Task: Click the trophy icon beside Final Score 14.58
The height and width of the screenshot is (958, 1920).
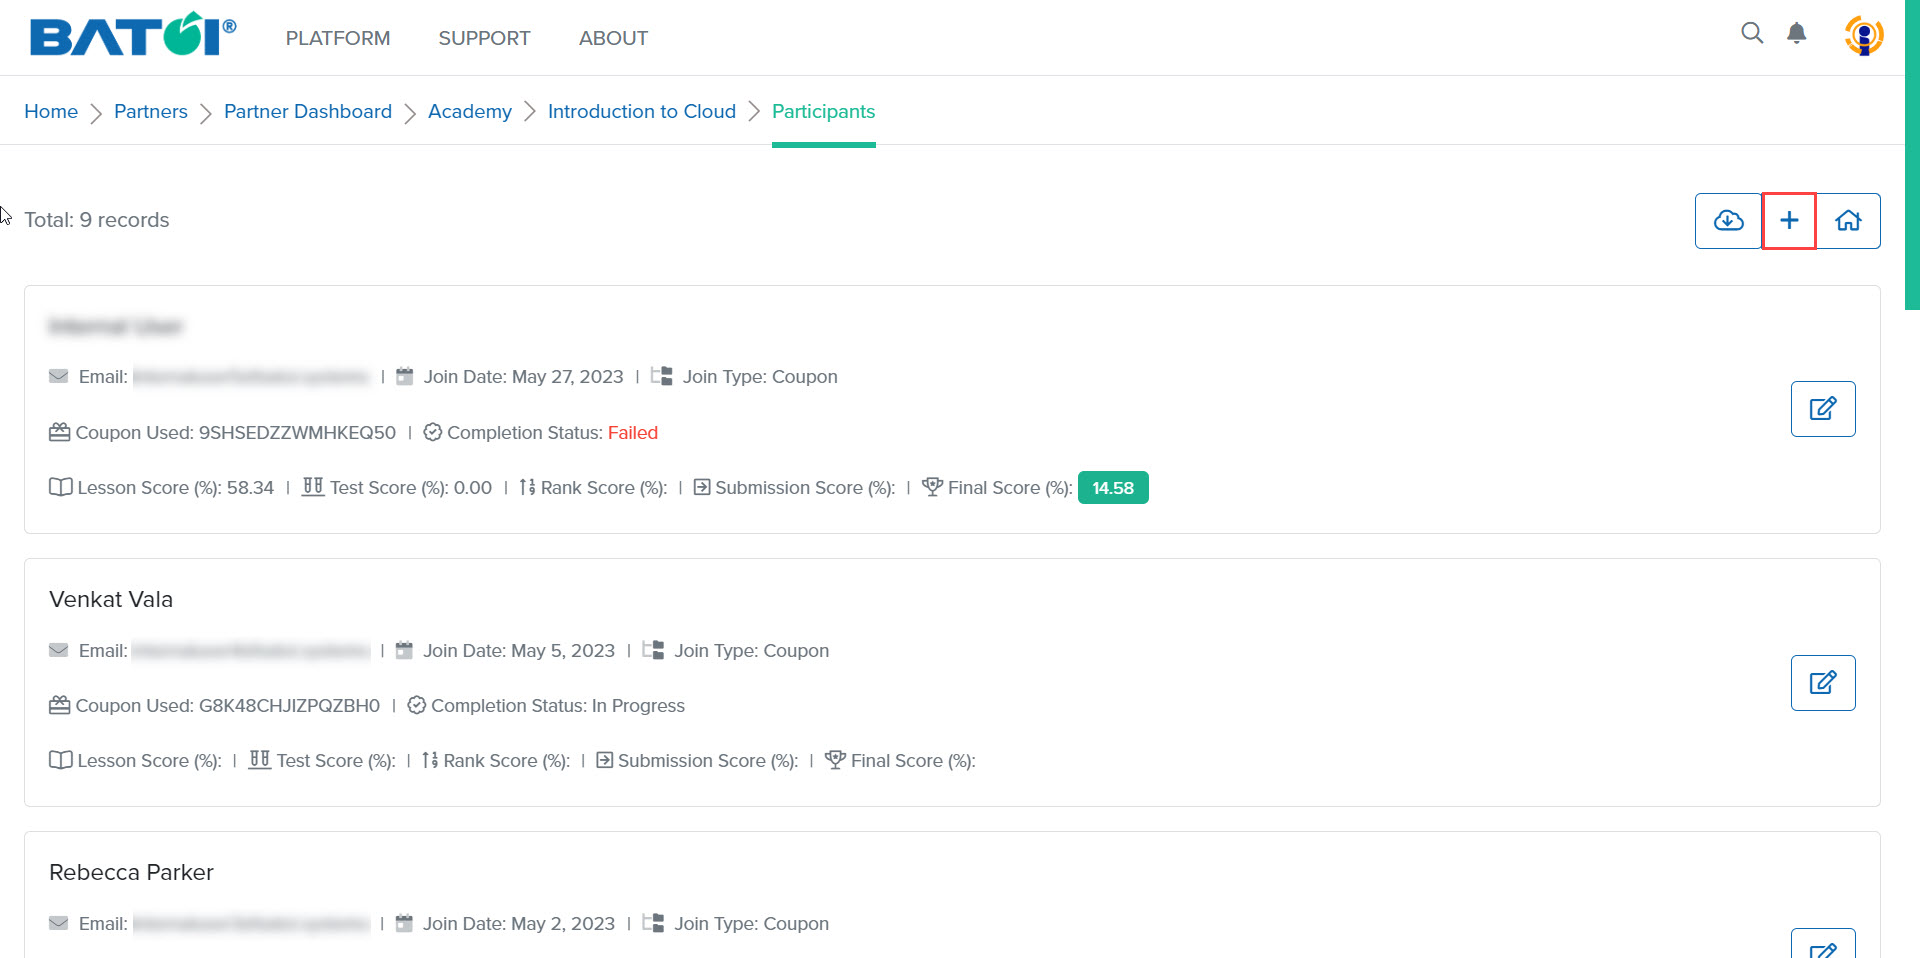Action: (x=932, y=486)
